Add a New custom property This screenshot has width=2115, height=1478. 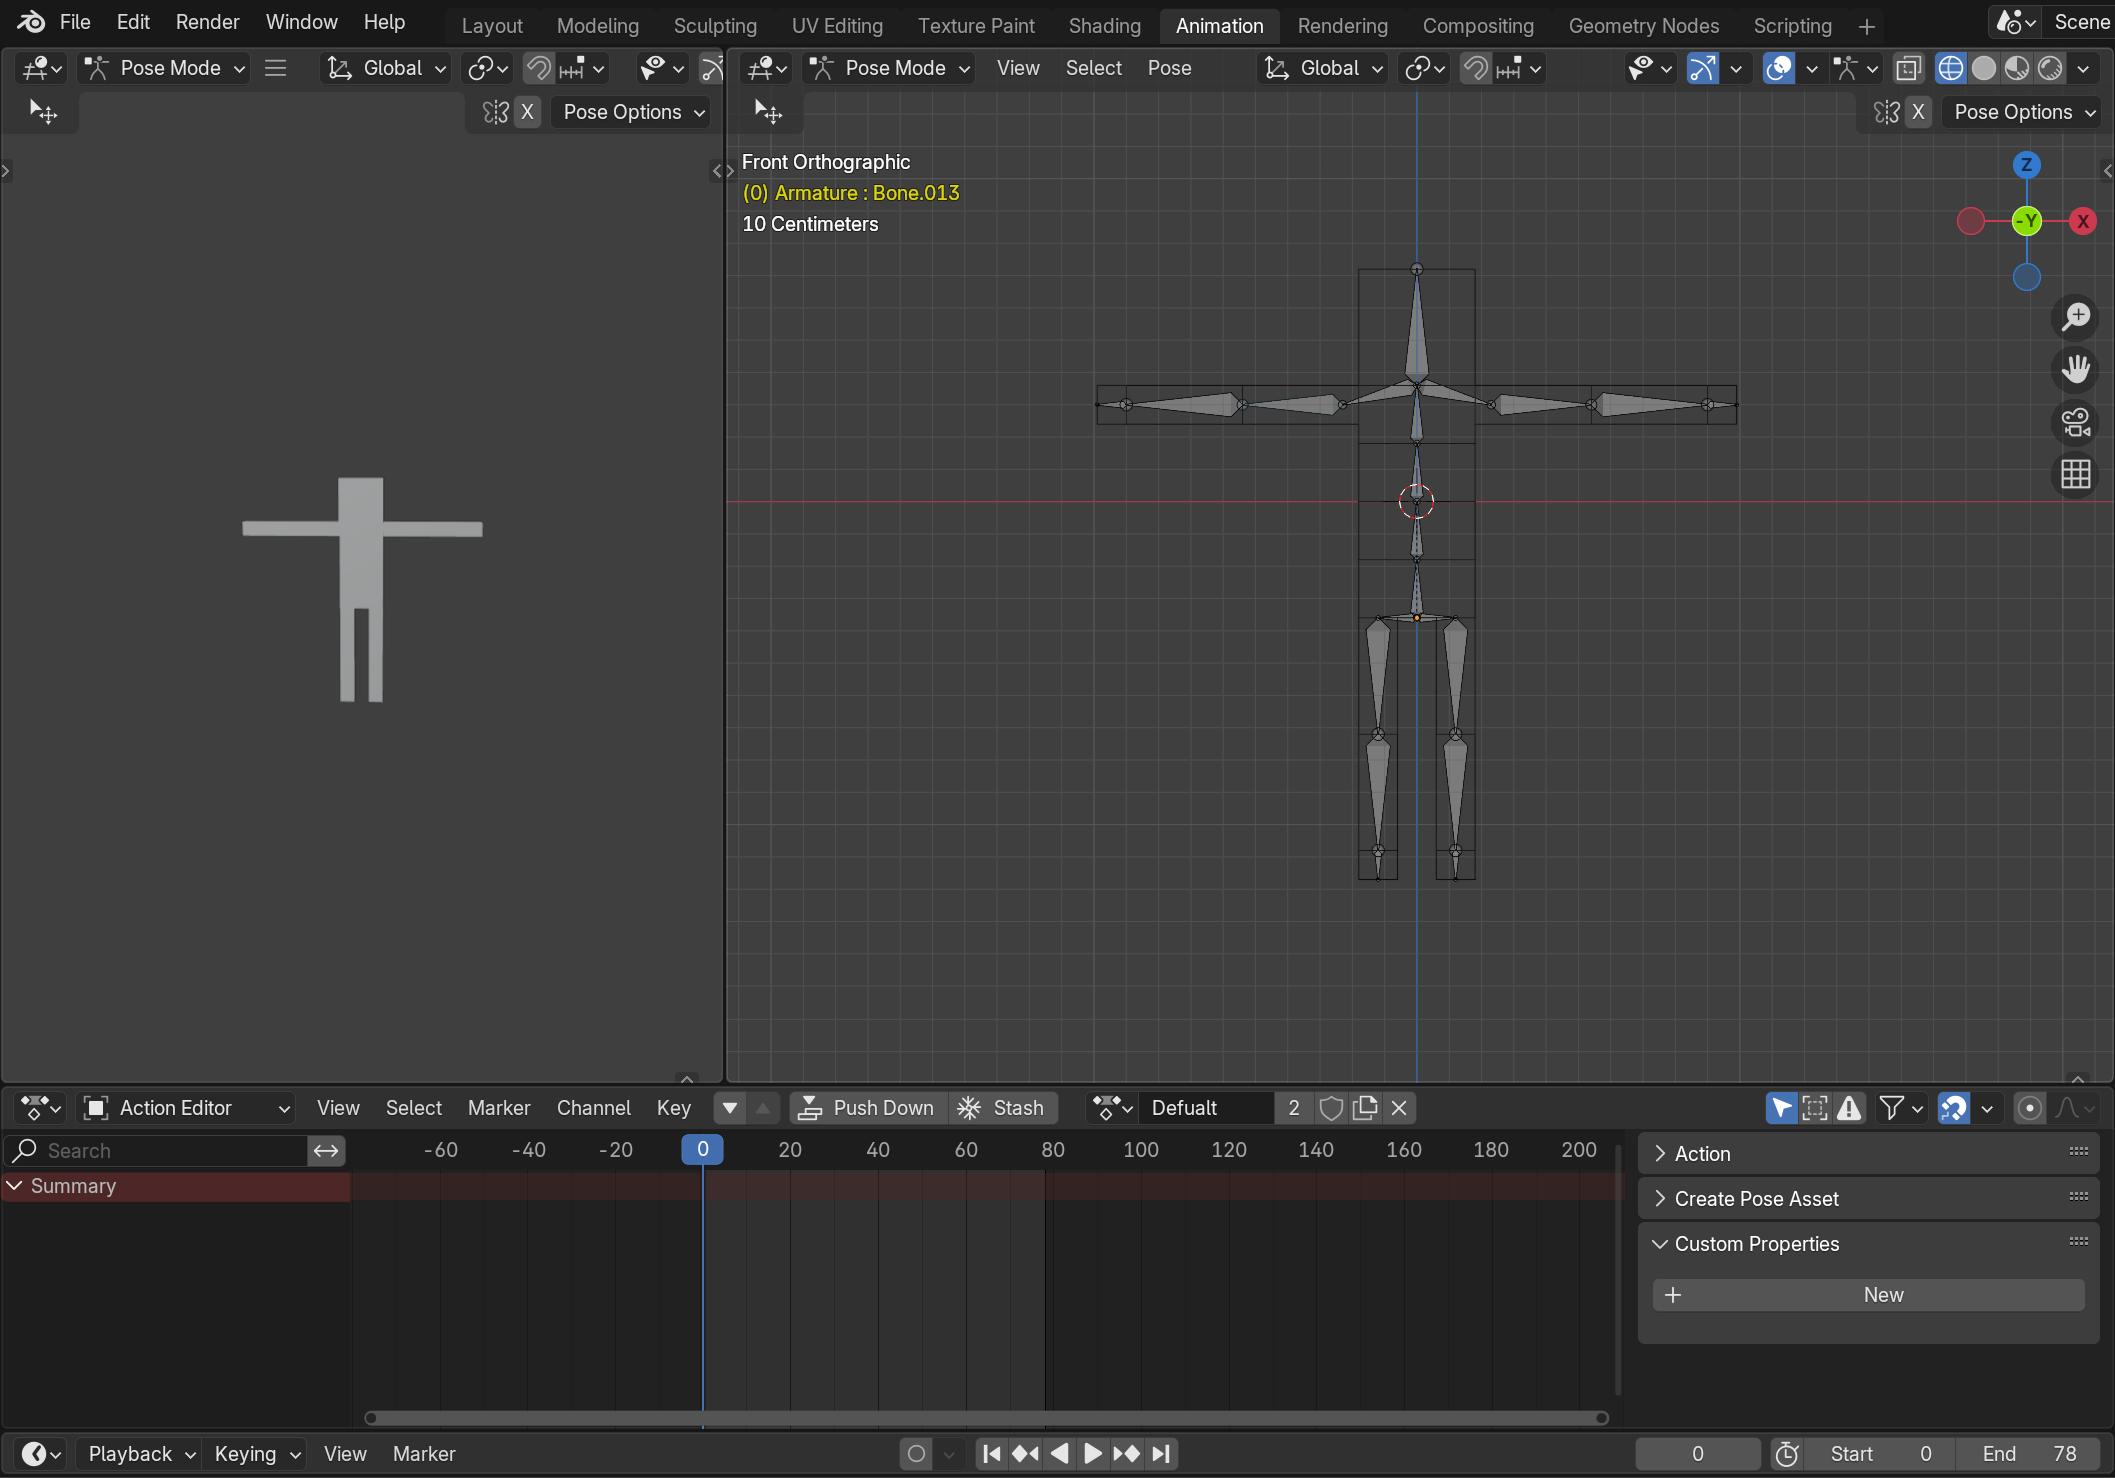(1868, 1295)
